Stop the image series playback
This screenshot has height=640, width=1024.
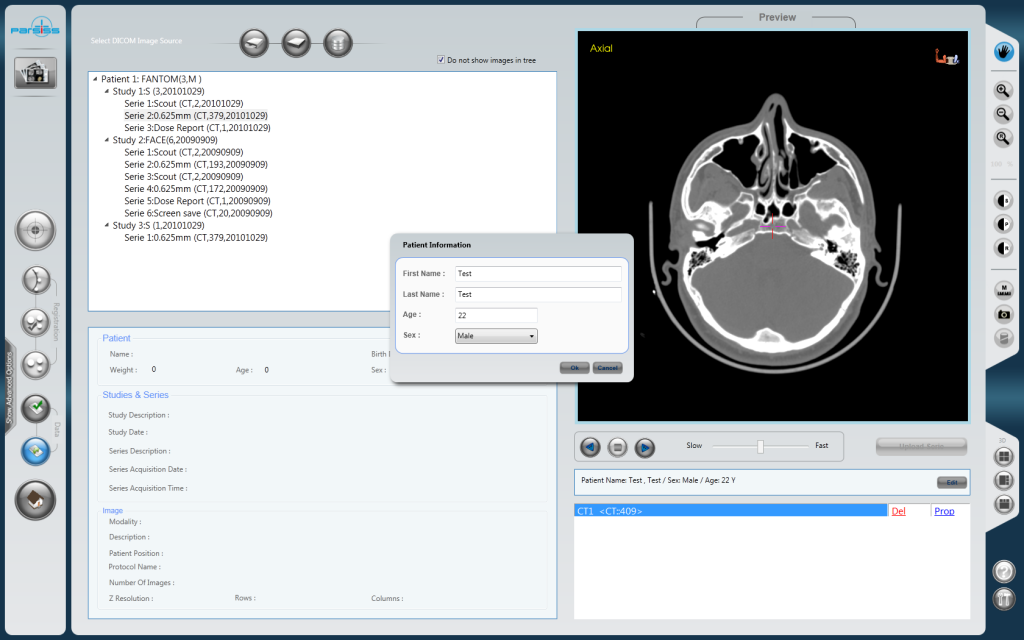click(x=618, y=447)
